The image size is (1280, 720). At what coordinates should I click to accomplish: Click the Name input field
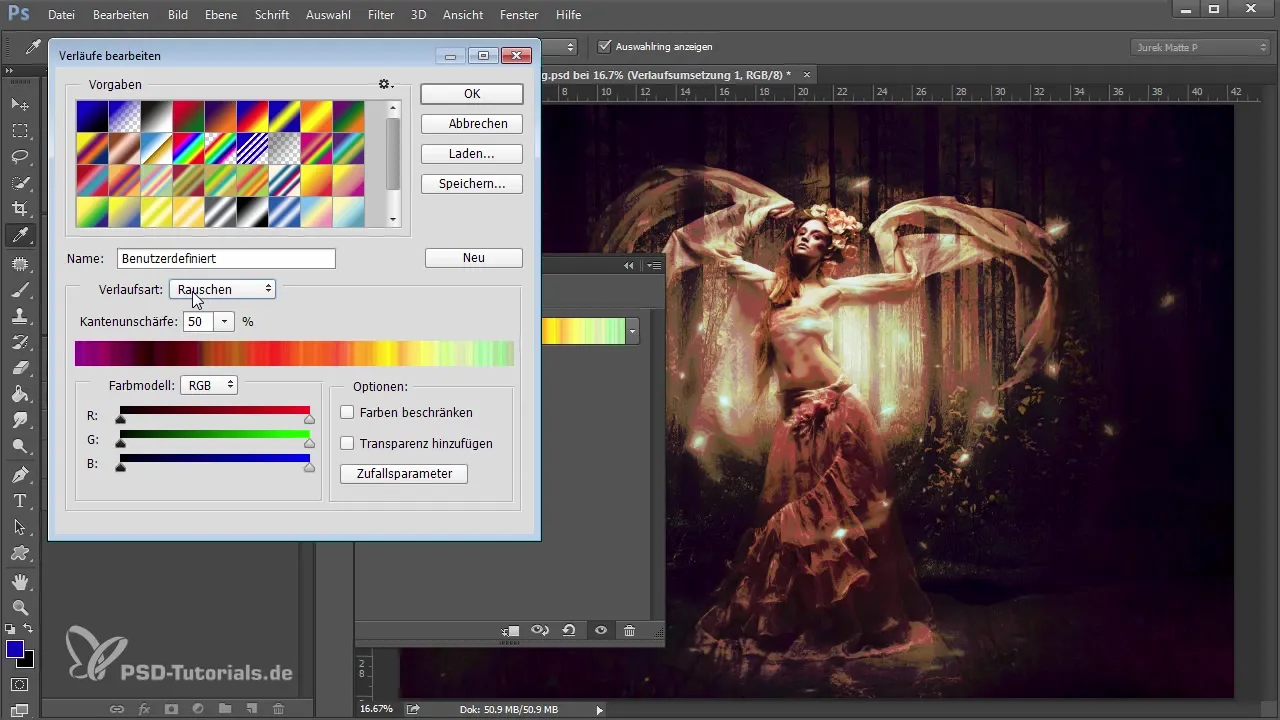[x=226, y=258]
